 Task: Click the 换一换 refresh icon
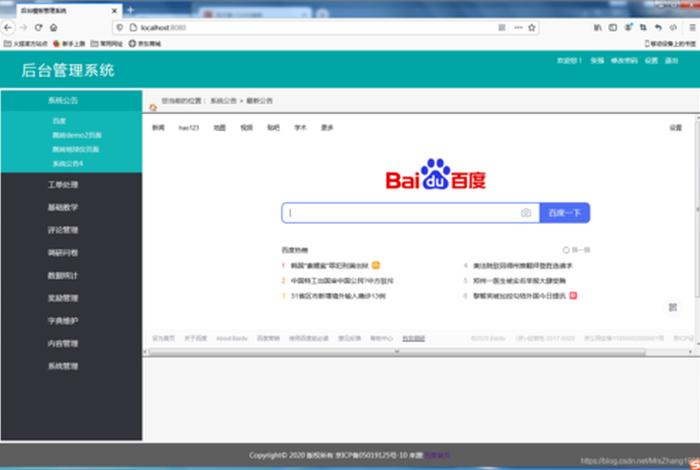(566, 250)
